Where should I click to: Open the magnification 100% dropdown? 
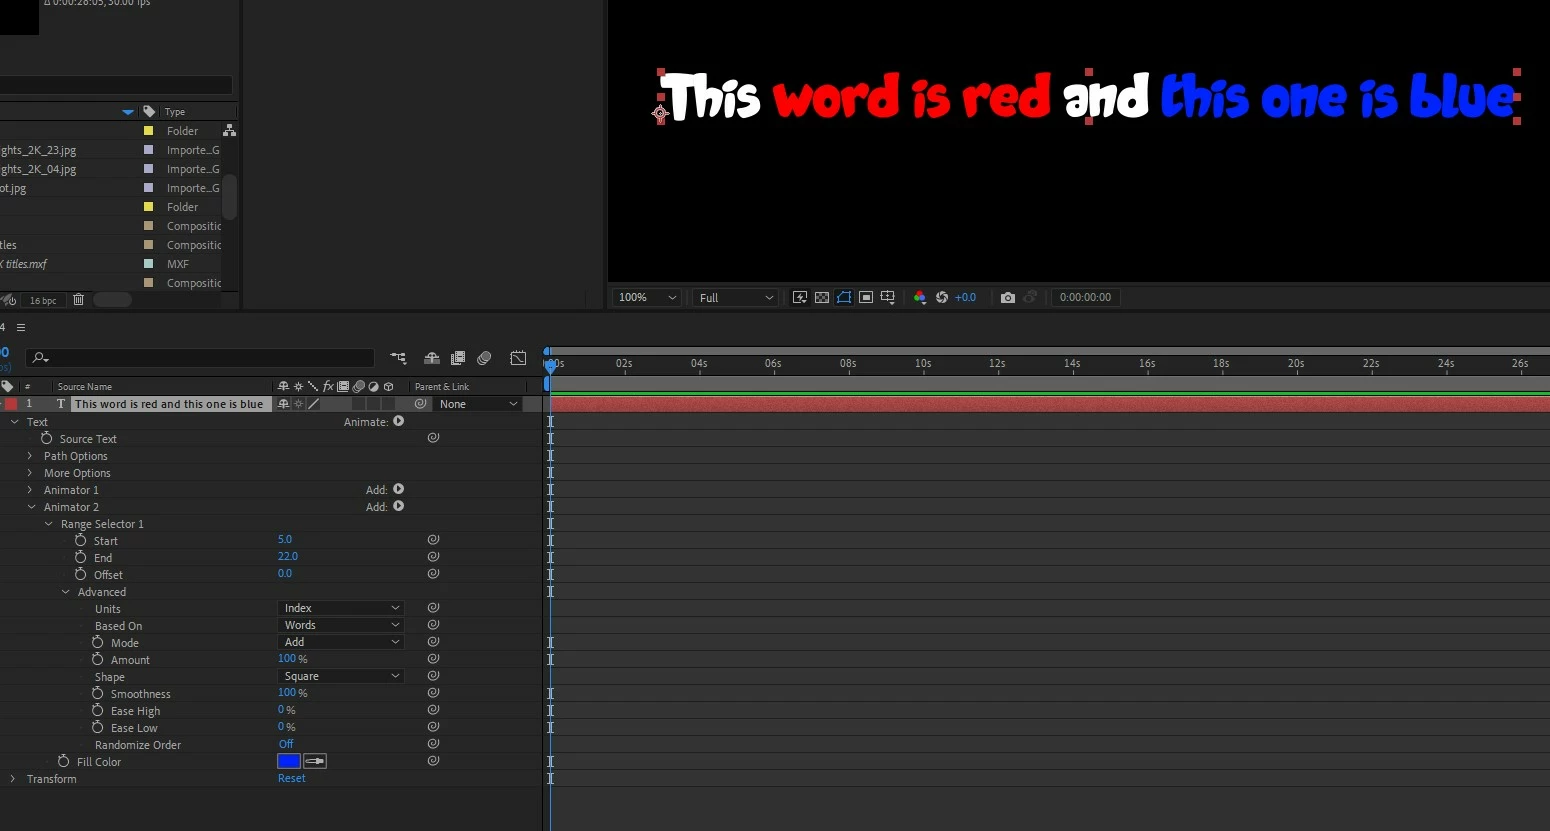coord(648,297)
